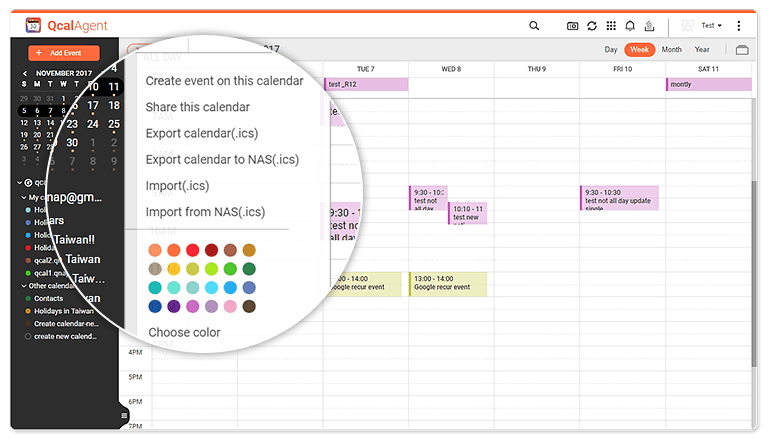Click the Add Event button
Screen dimensions: 768x439
tap(64, 53)
